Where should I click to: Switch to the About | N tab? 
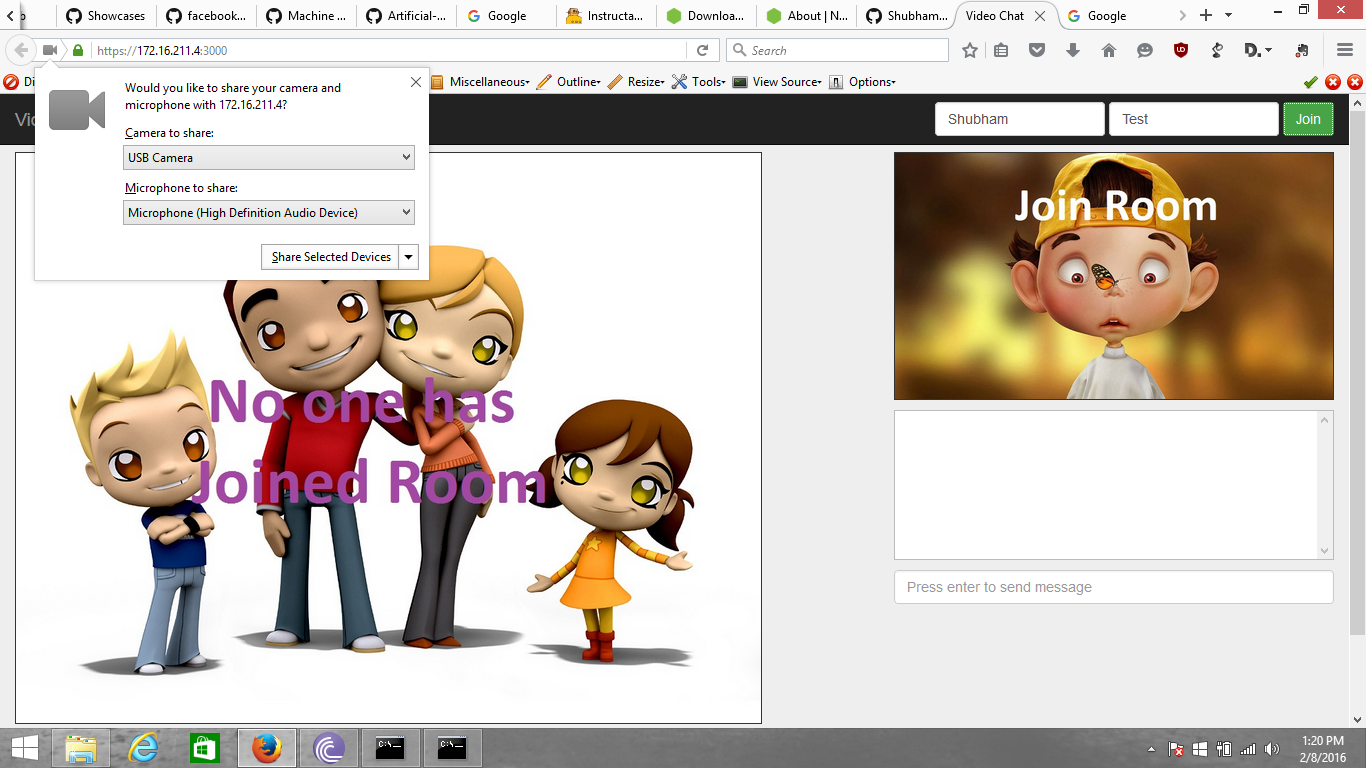point(805,15)
